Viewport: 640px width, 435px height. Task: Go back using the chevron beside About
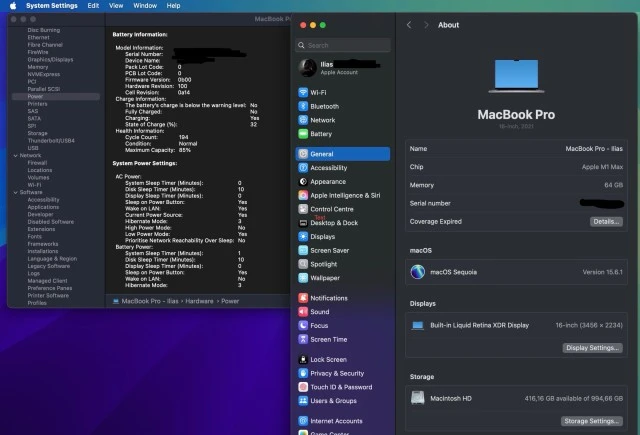(x=409, y=25)
